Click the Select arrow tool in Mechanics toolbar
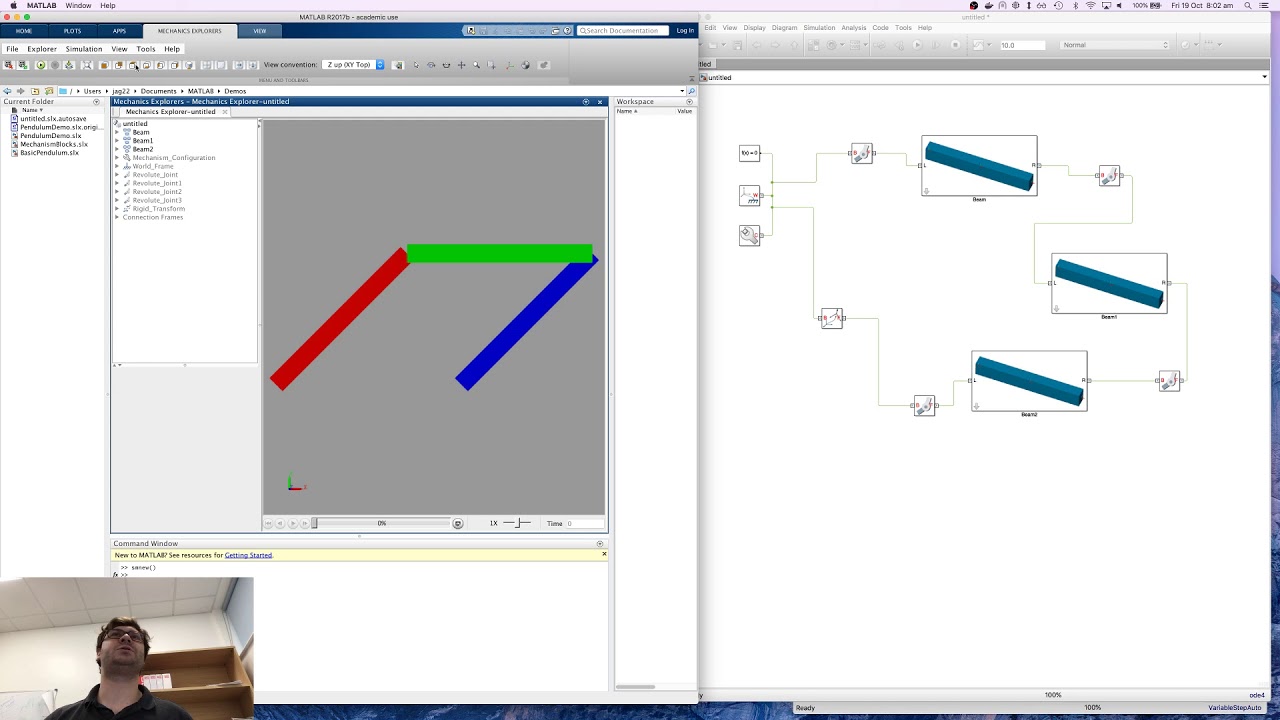This screenshot has width=1280, height=720. pyautogui.click(x=416, y=65)
